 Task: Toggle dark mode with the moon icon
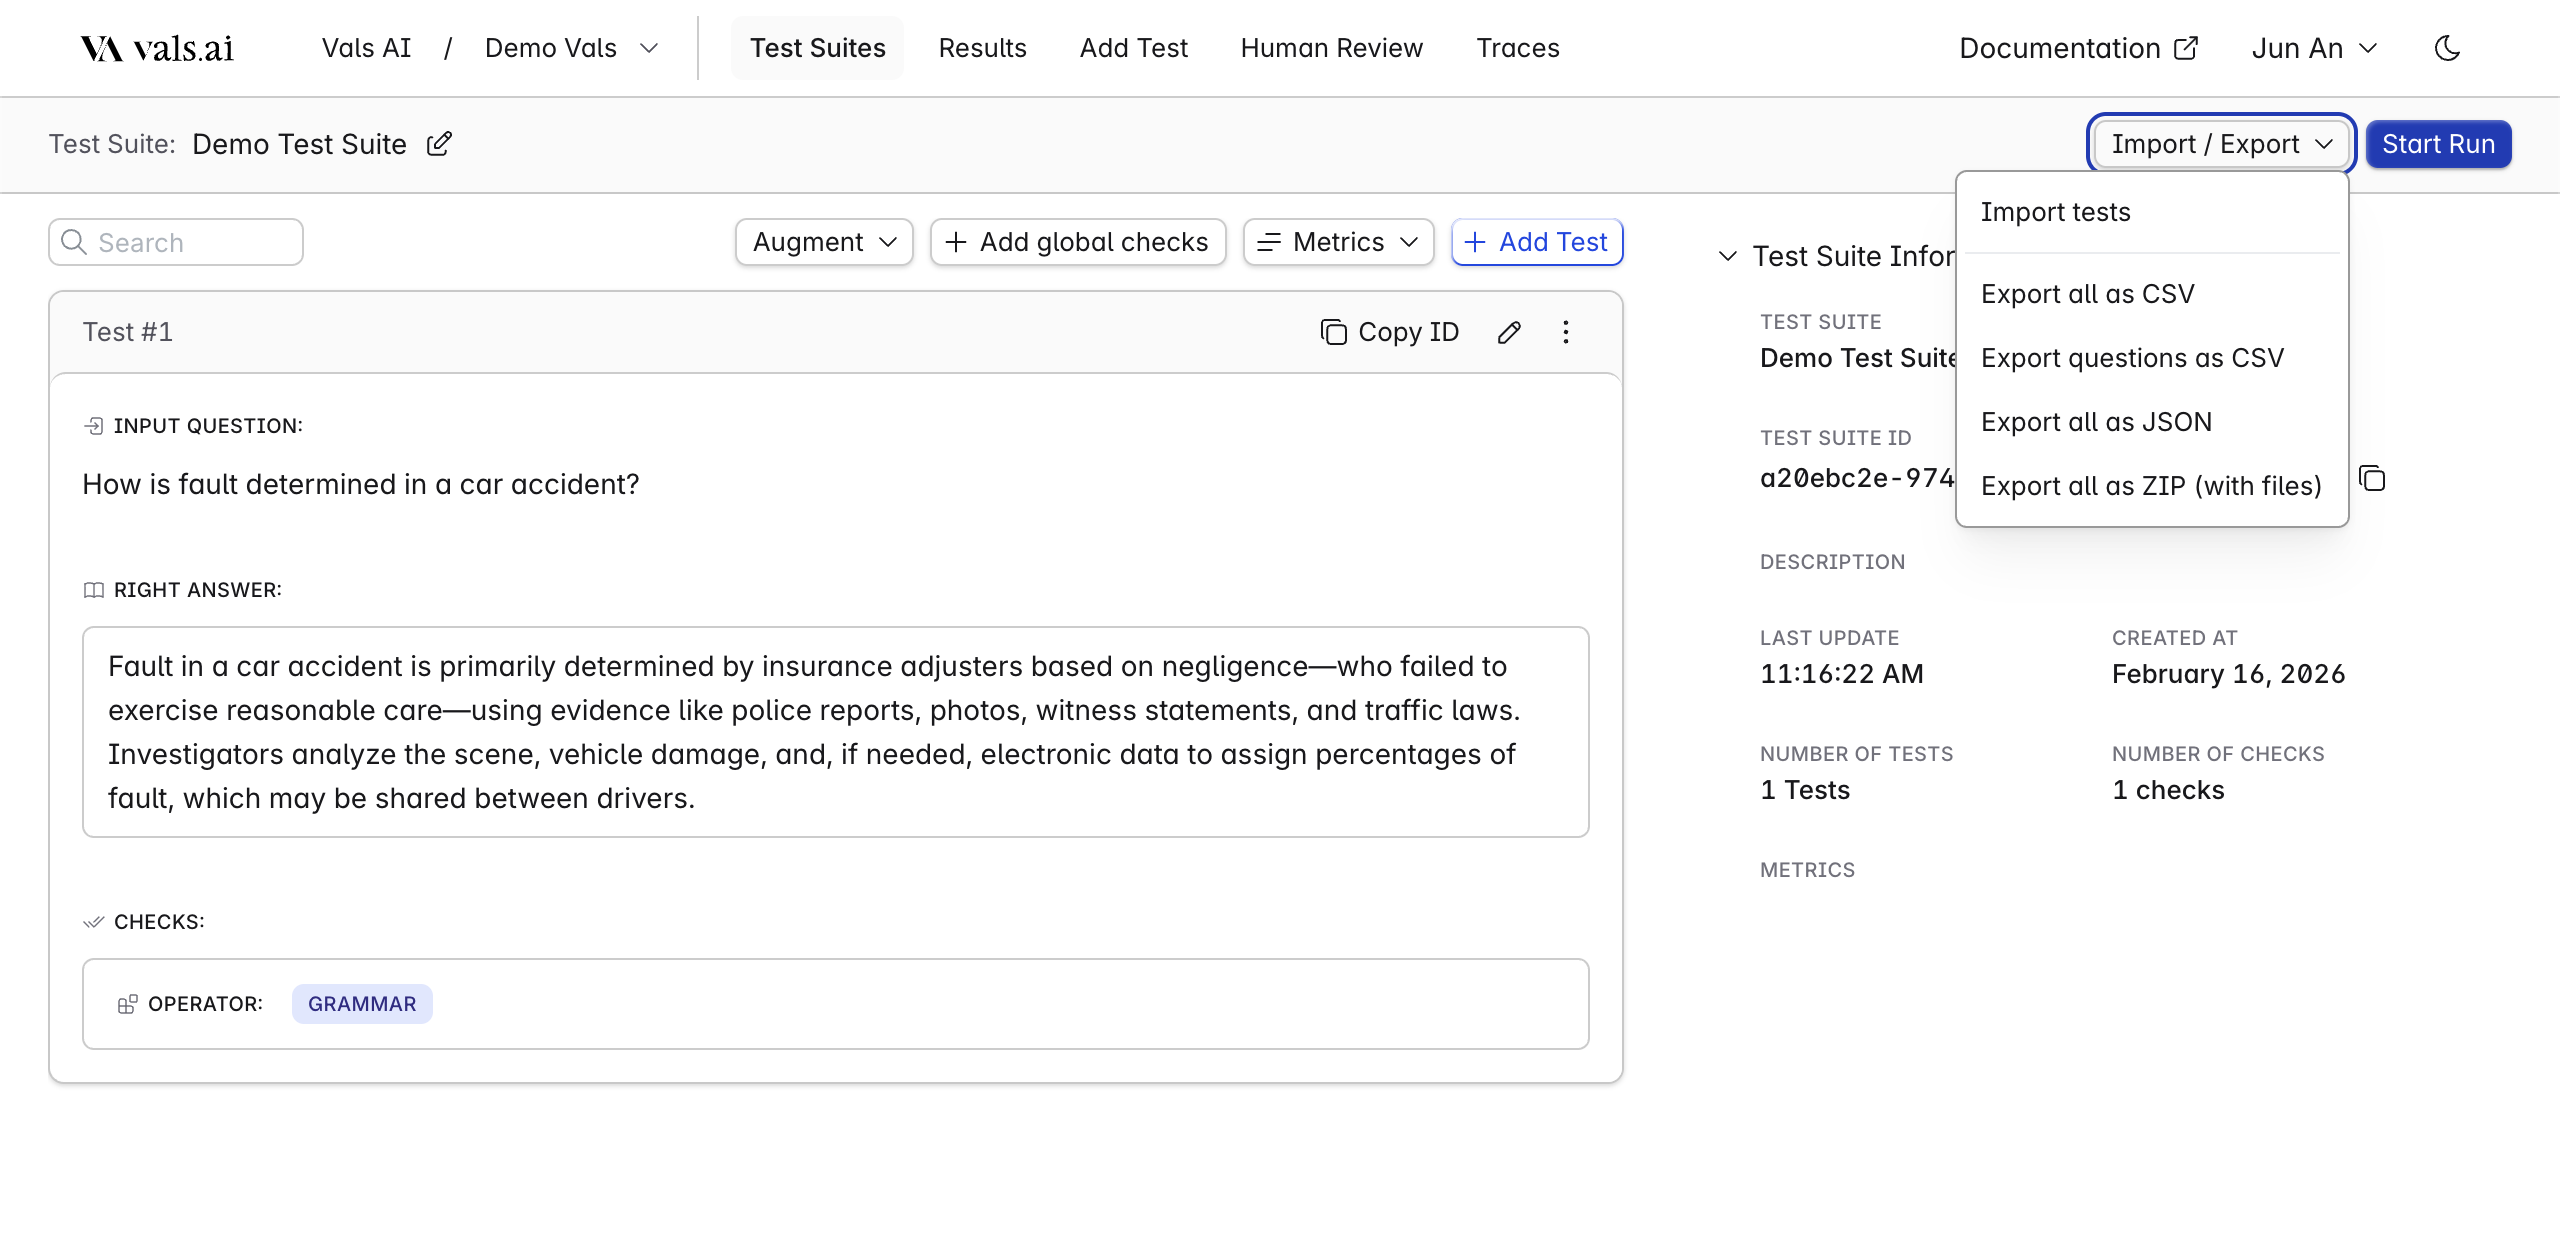(2447, 48)
